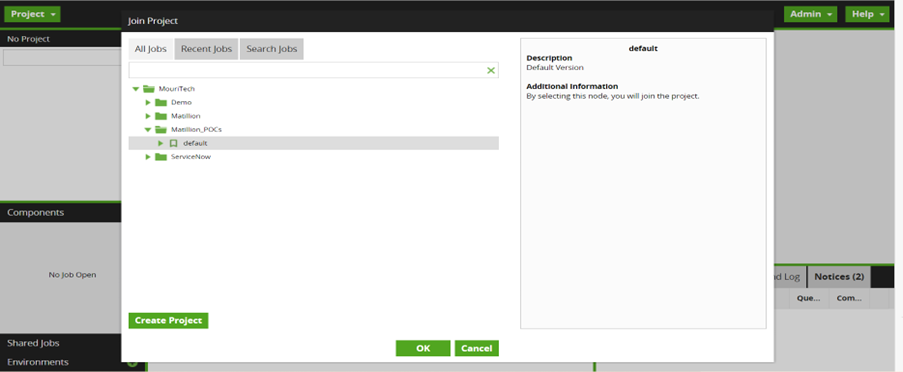Open the Environments panel
903x372 pixels.
click(60, 362)
